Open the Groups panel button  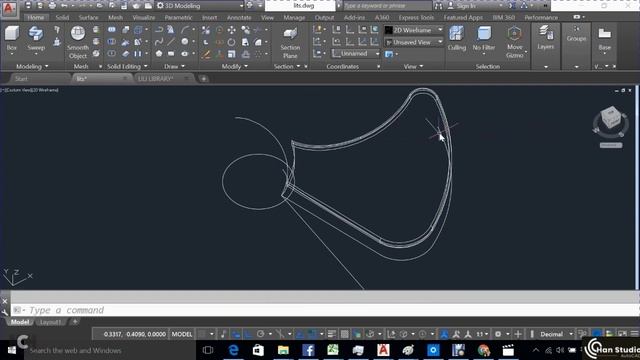(x=576, y=34)
